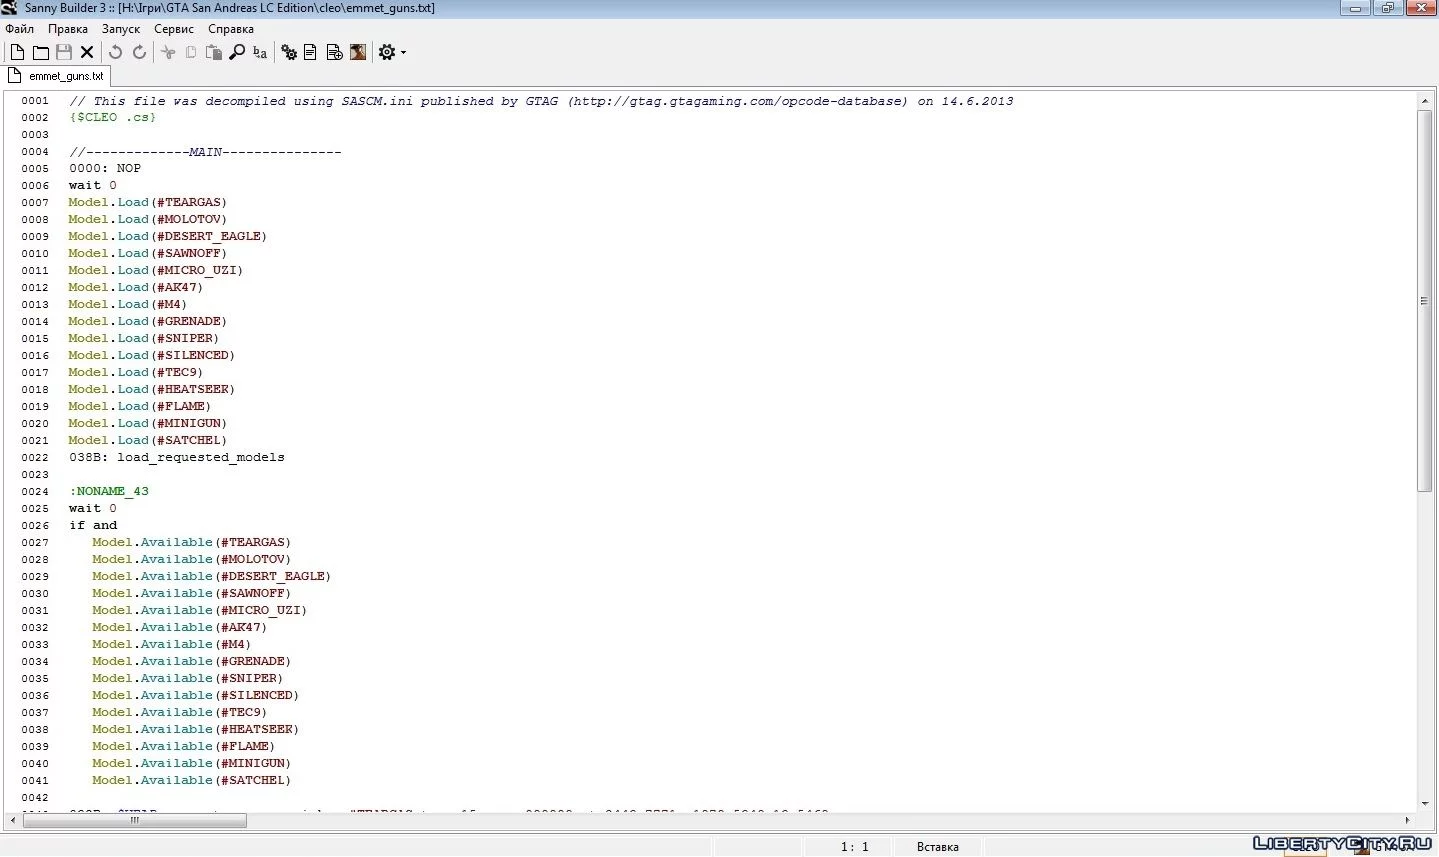
Task: Click the '038B: load_requested_models' line
Action: pyautogui.click(x=177, y=458)
